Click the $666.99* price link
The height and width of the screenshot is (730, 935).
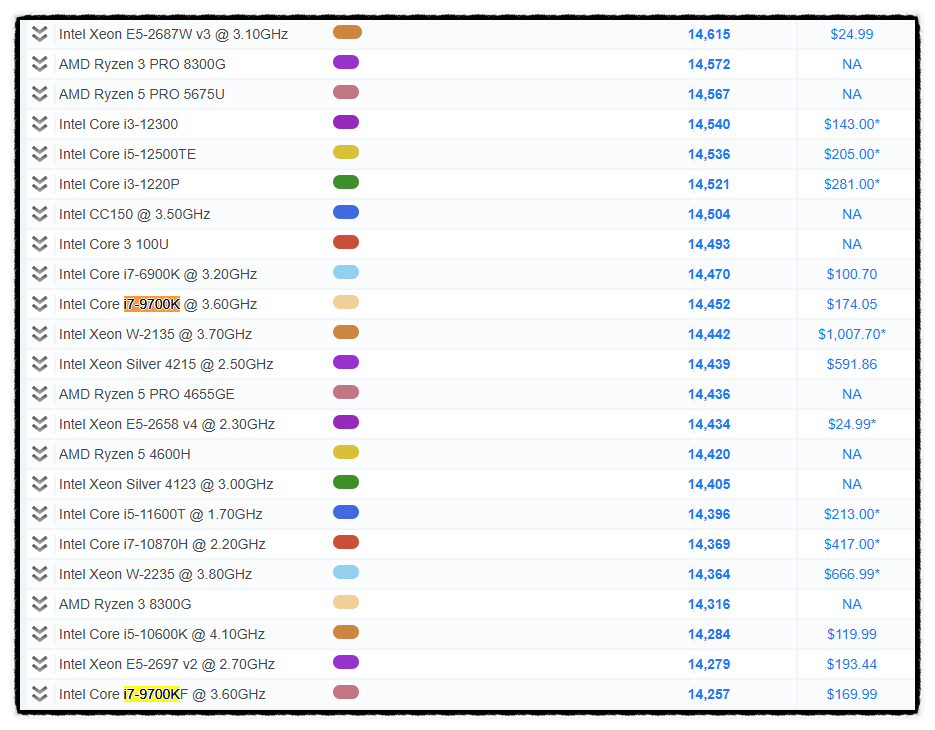coord(852,574)
